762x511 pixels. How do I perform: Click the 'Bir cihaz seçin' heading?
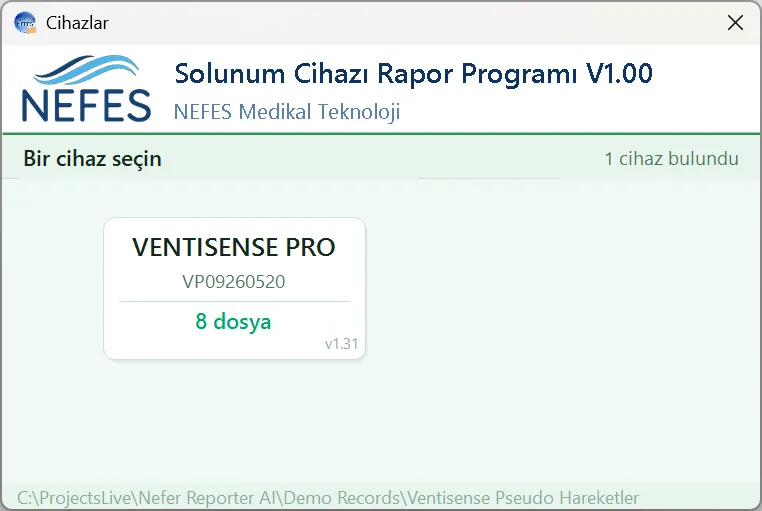pyautogui.click(x=92, y=159)
